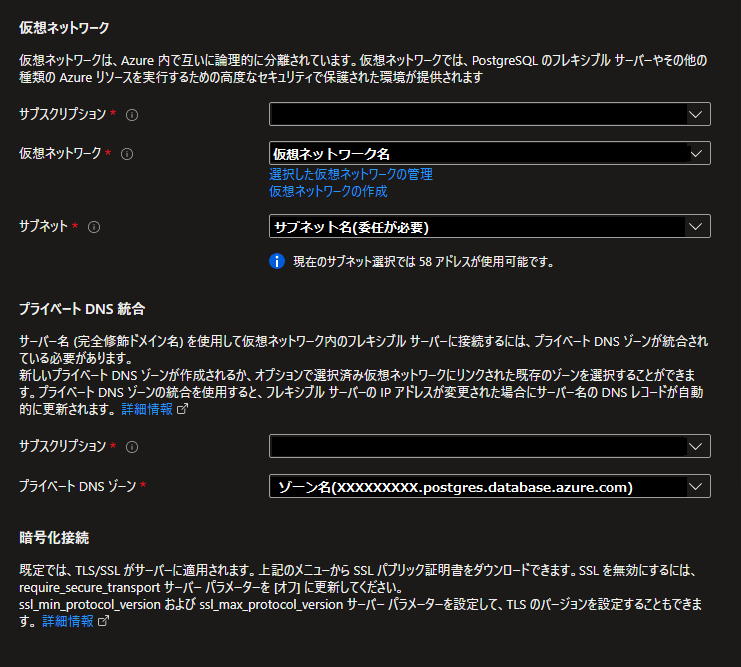
Task: Click info icon beside 仮想ネットワーク label
Action: click(x=127, y=154)
